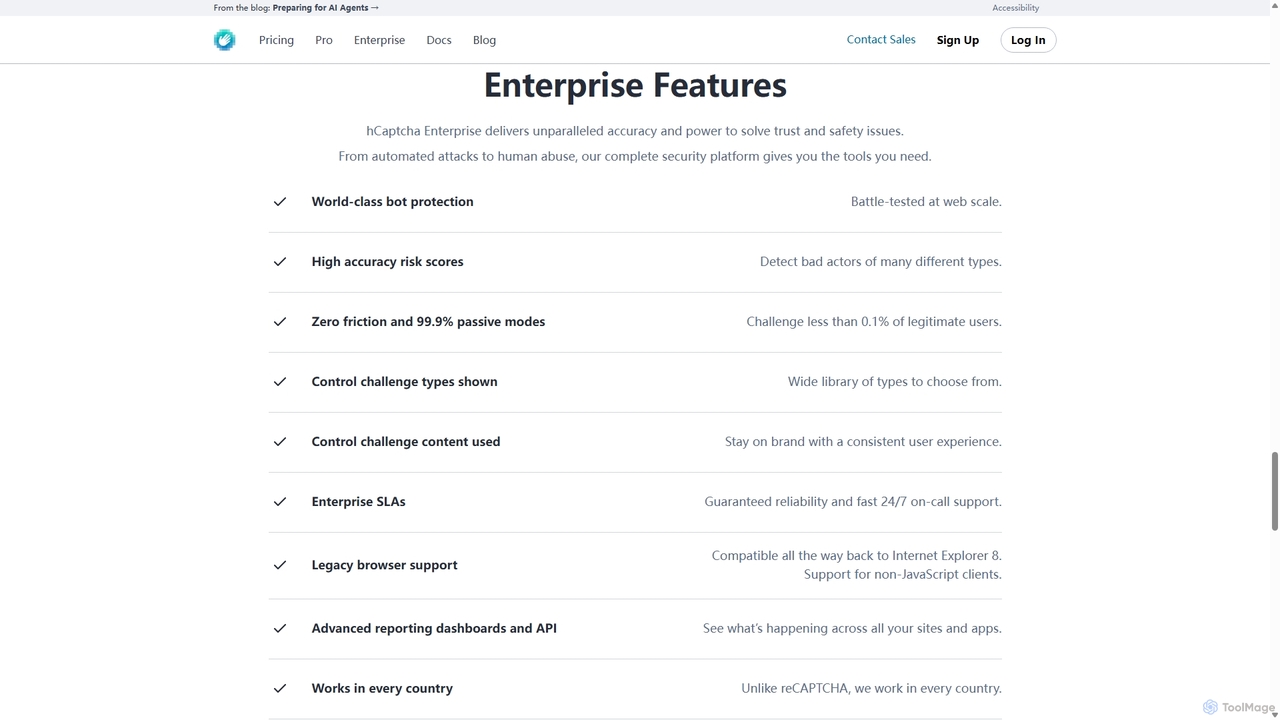Click 'Battle-tested at web scale.' description
1280x720 pixels.
tap(926, 202)
